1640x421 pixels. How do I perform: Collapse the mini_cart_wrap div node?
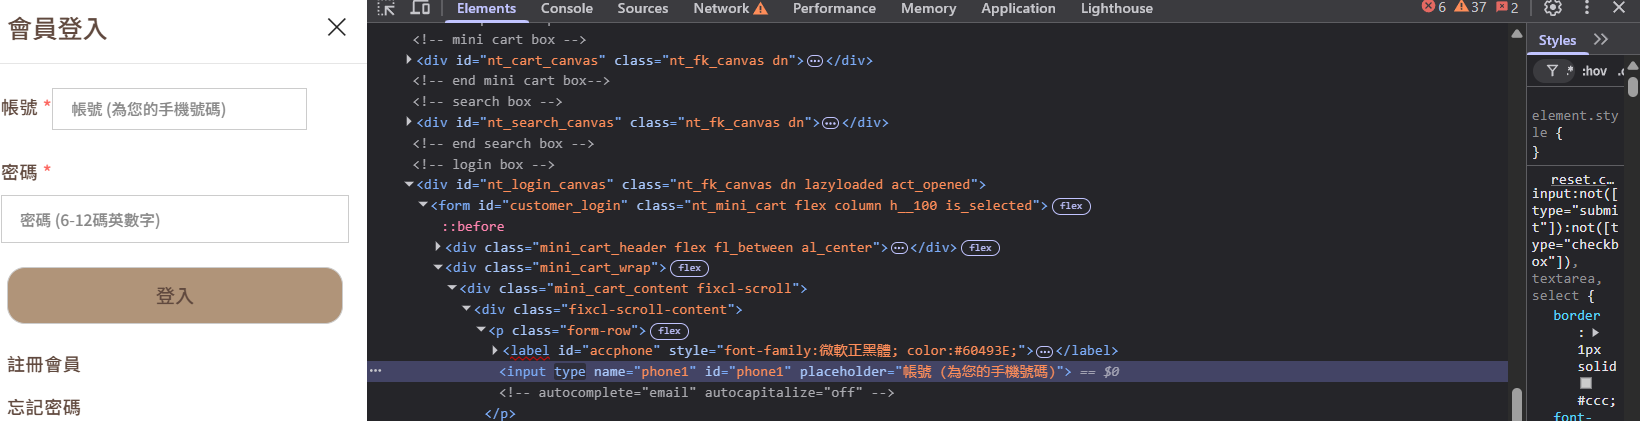click(x=438, y=267)
